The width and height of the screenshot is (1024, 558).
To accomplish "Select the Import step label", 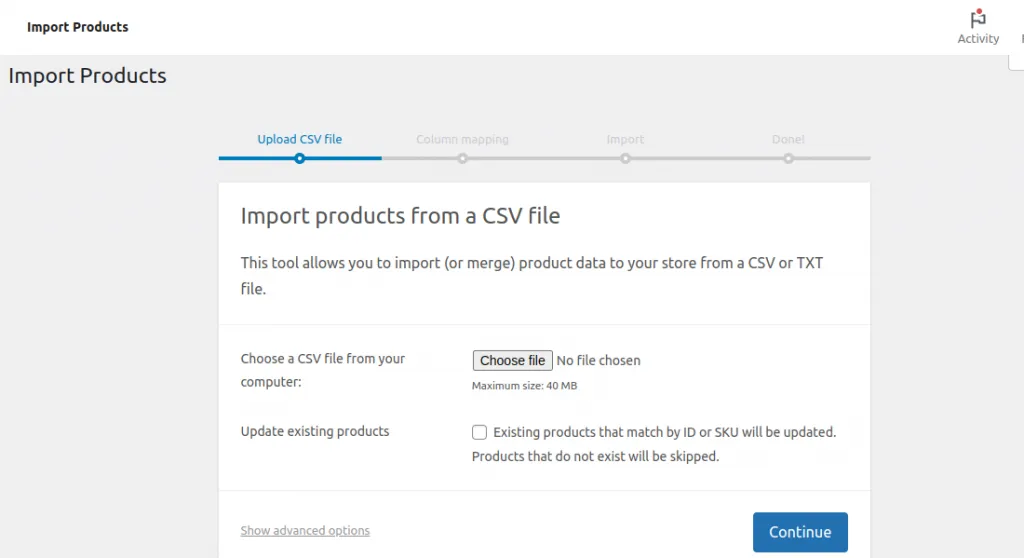I will [625, 139].
